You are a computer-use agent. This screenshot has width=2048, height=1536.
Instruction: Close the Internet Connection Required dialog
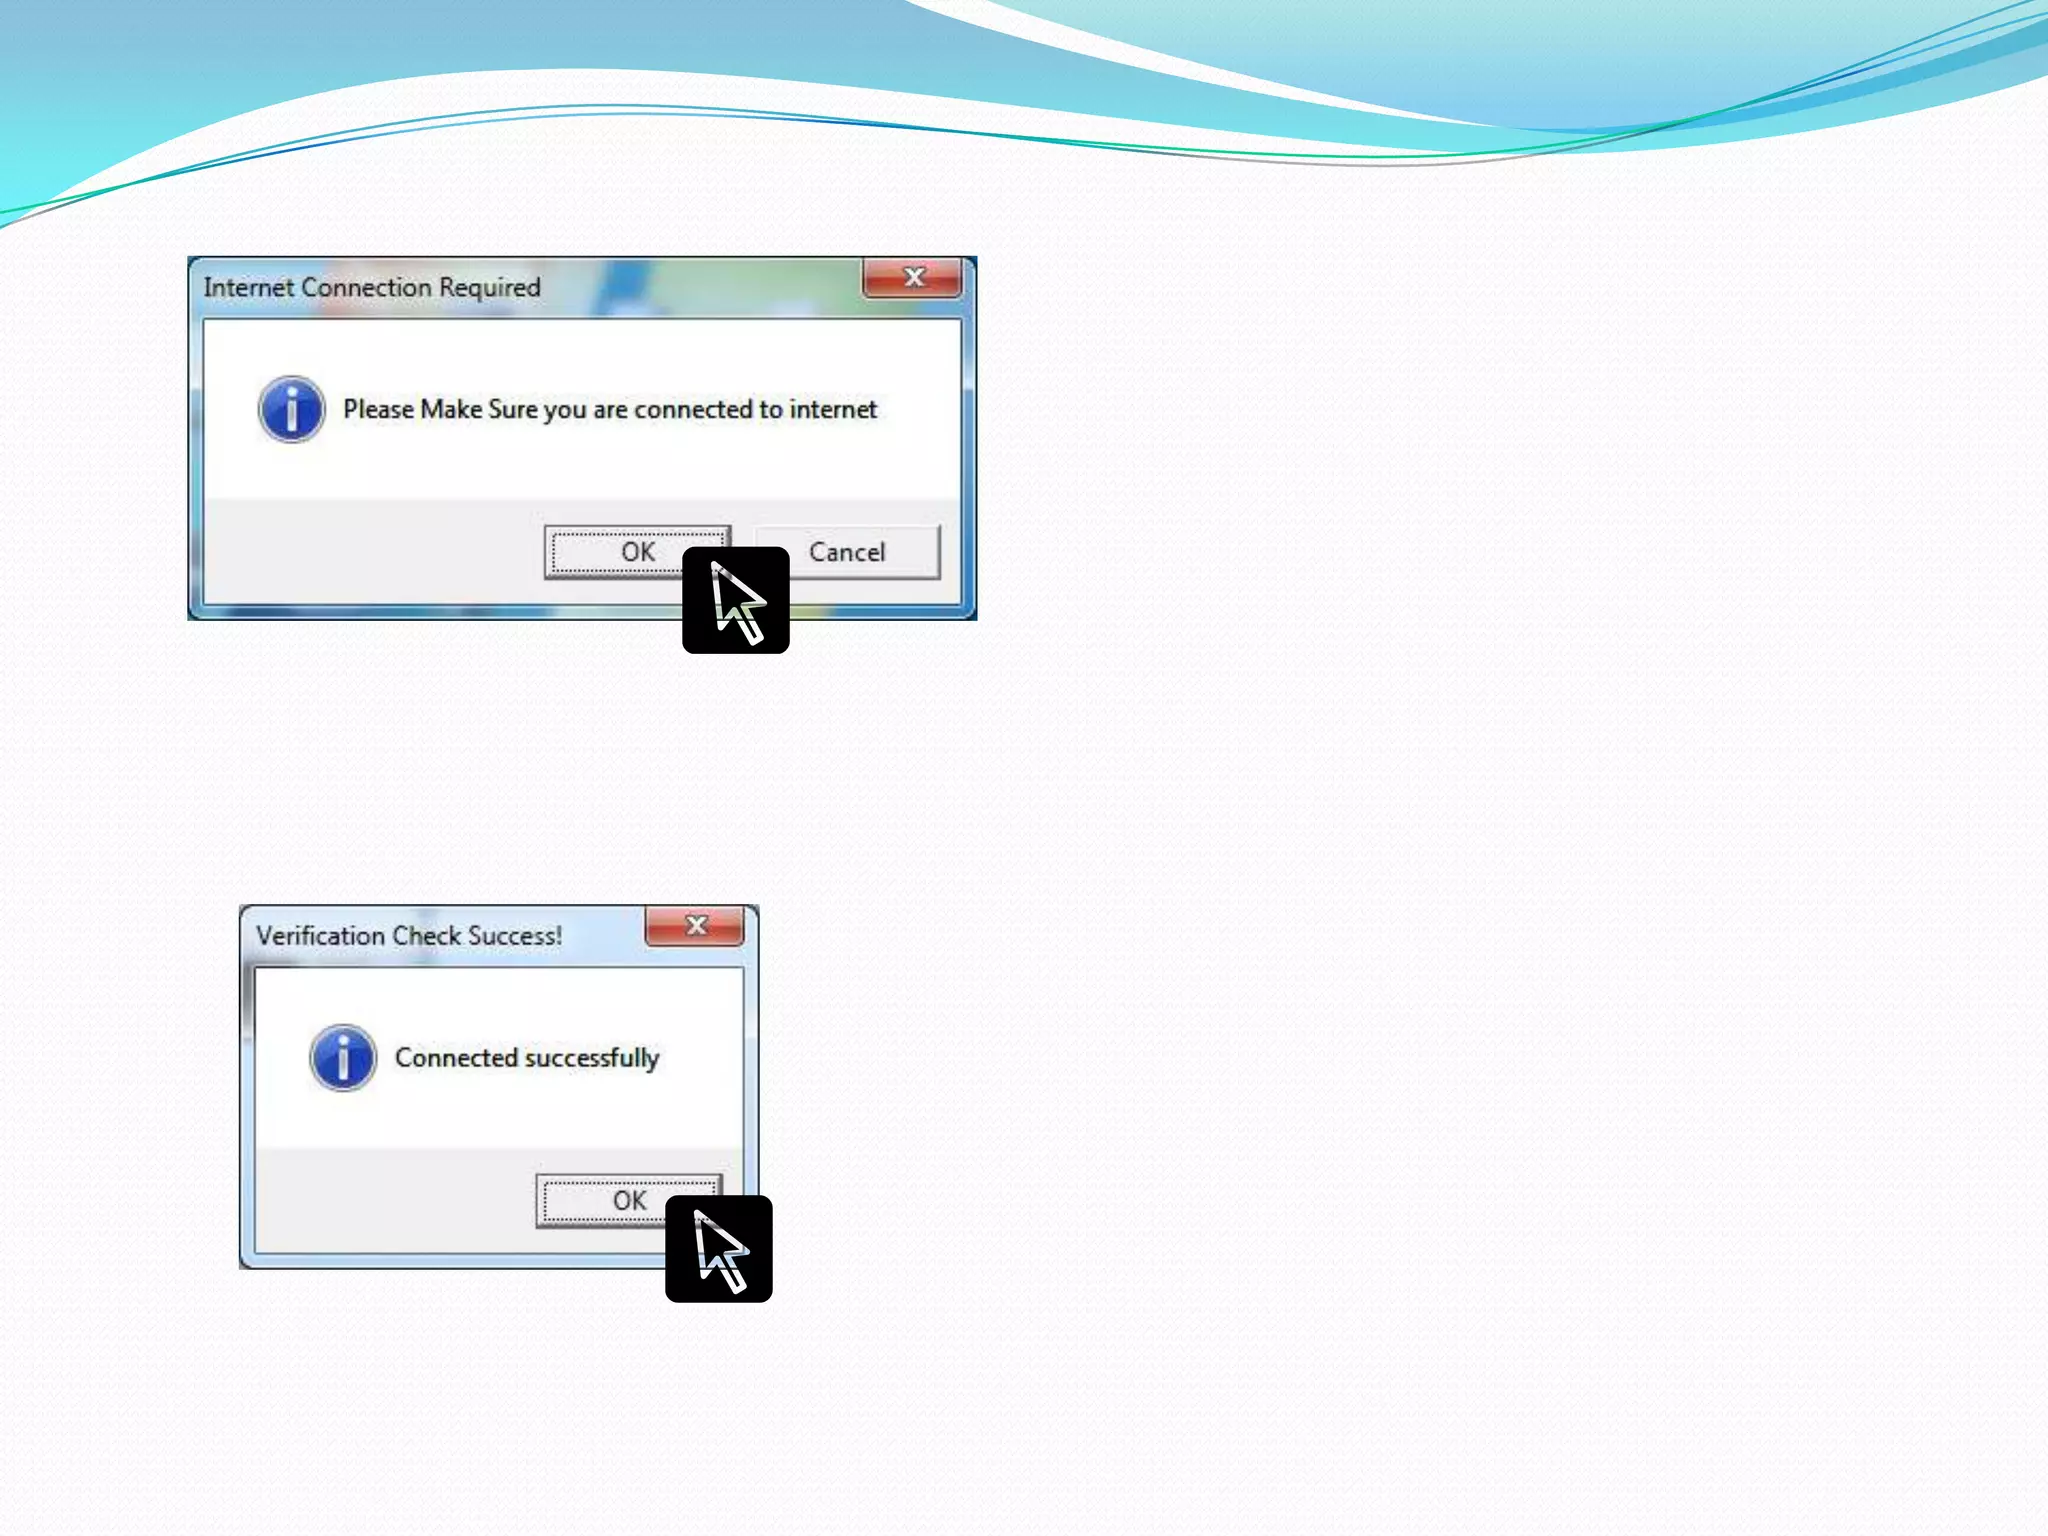click(912, 278)
